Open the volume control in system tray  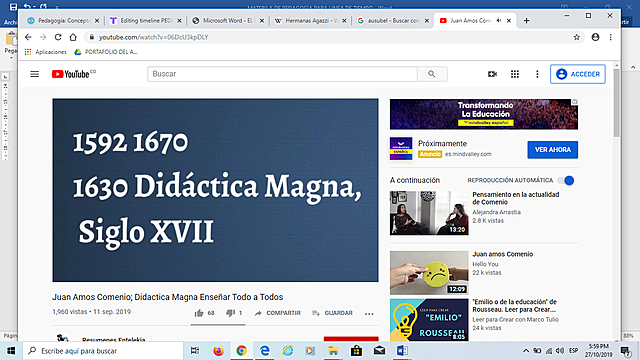[x=560, y=351]
